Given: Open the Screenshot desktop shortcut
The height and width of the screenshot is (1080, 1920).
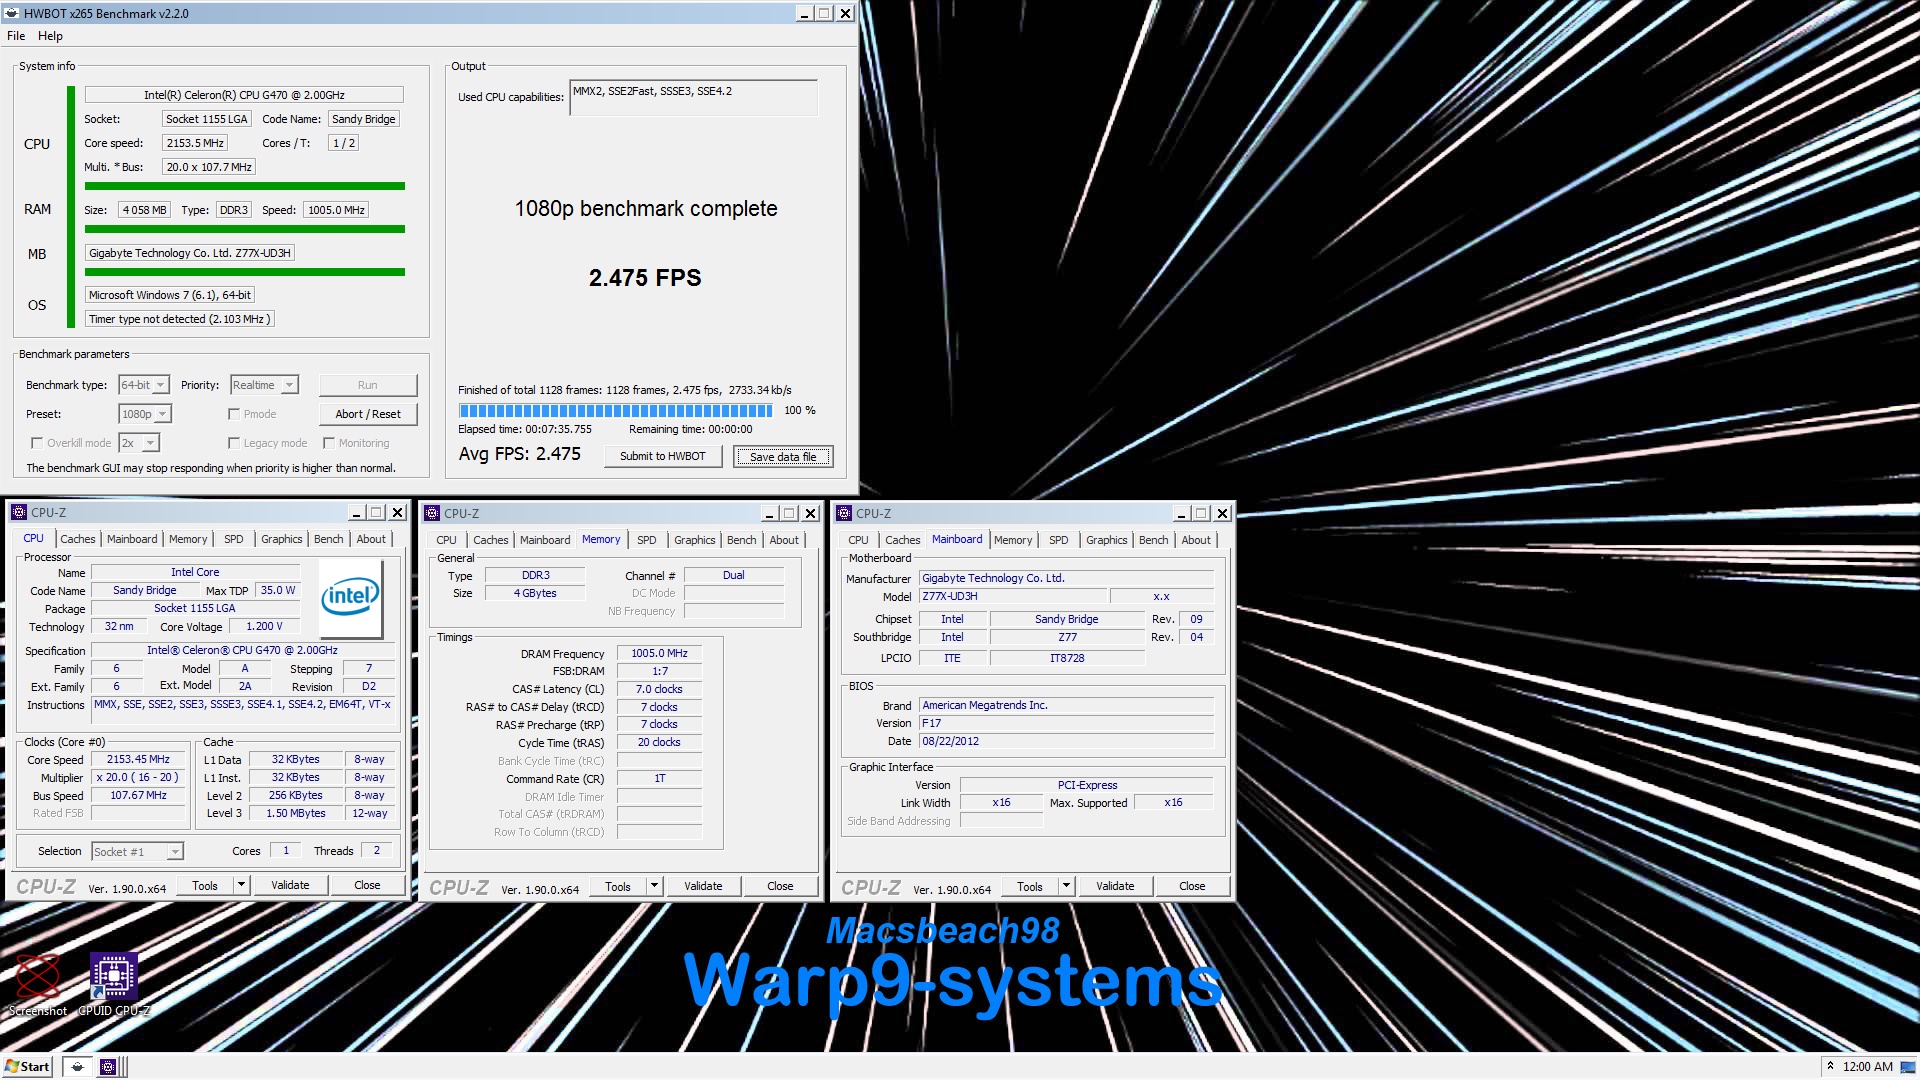Looking at the screenshot, I should click(x=38, y=985).
